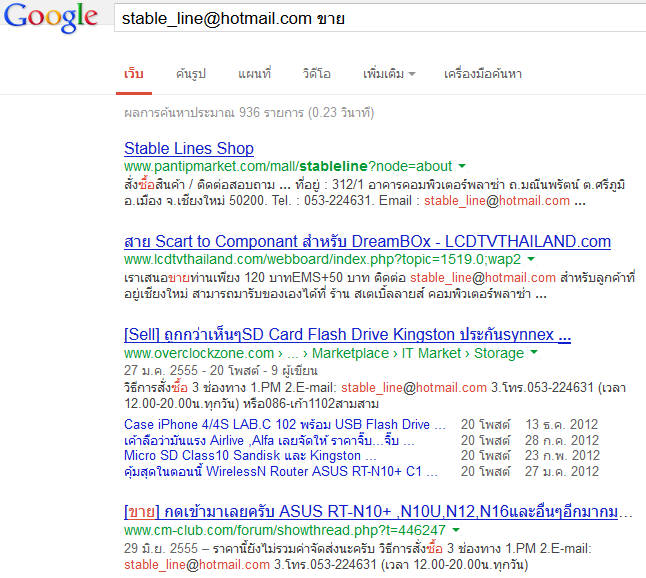
Task: Open WirelessN Router ASUS RT-N10+ C1 sublink
Action: click(281, 471)
